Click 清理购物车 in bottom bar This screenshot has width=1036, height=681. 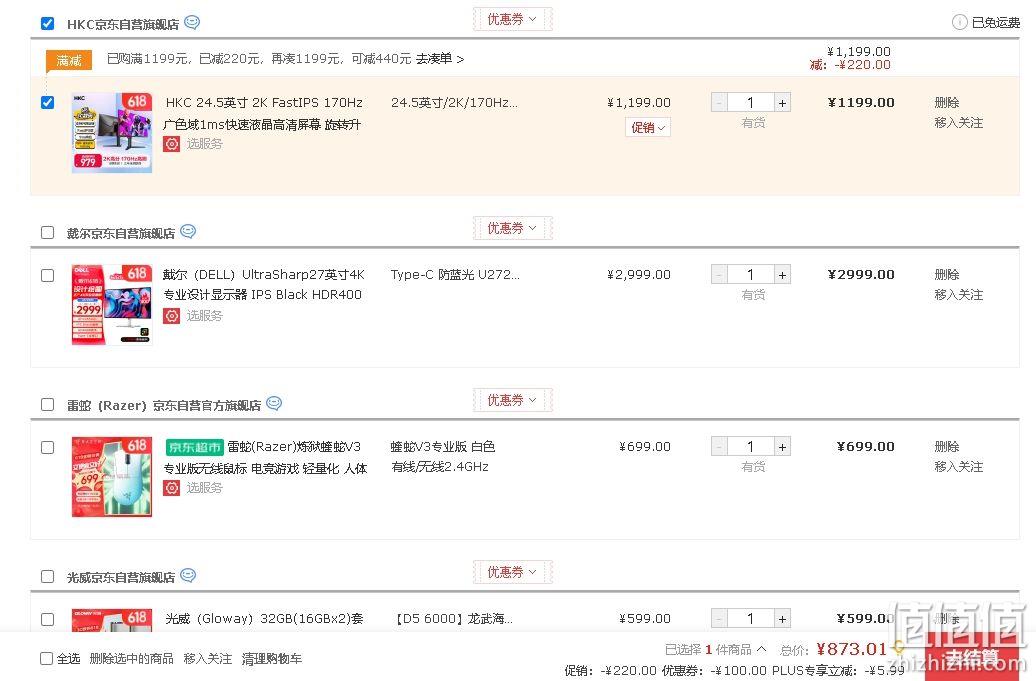tap(272, 659)
